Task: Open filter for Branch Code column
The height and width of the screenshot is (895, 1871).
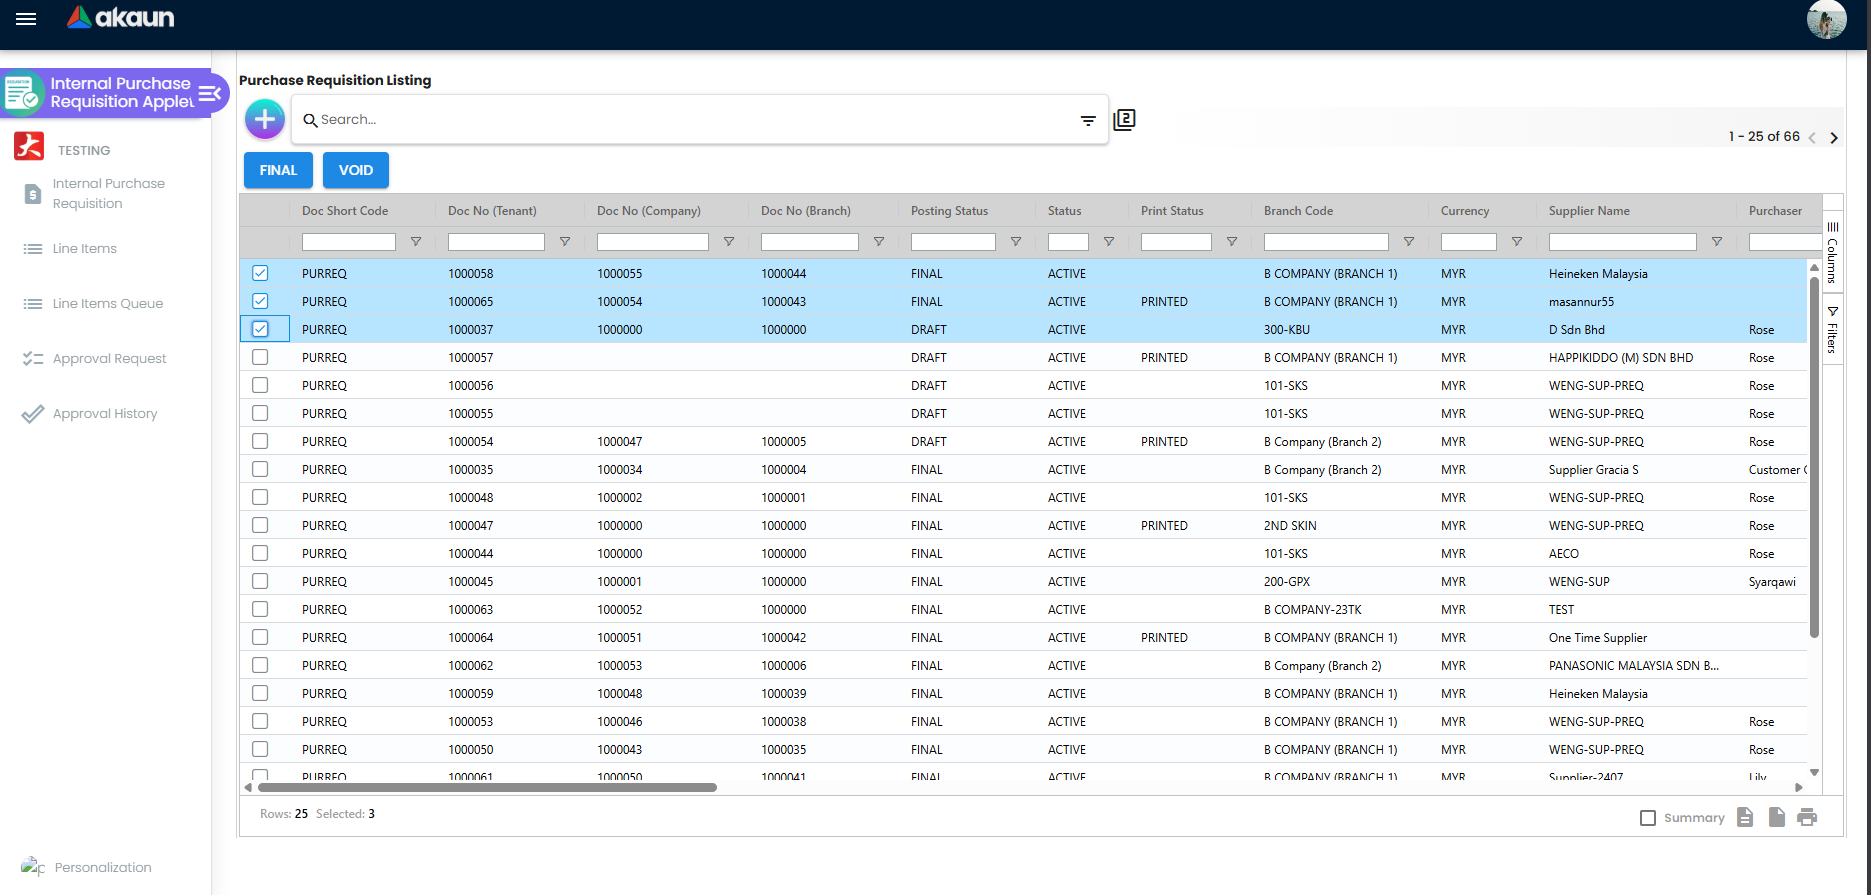Action: pyautogui.click(x=1409, y=242)
